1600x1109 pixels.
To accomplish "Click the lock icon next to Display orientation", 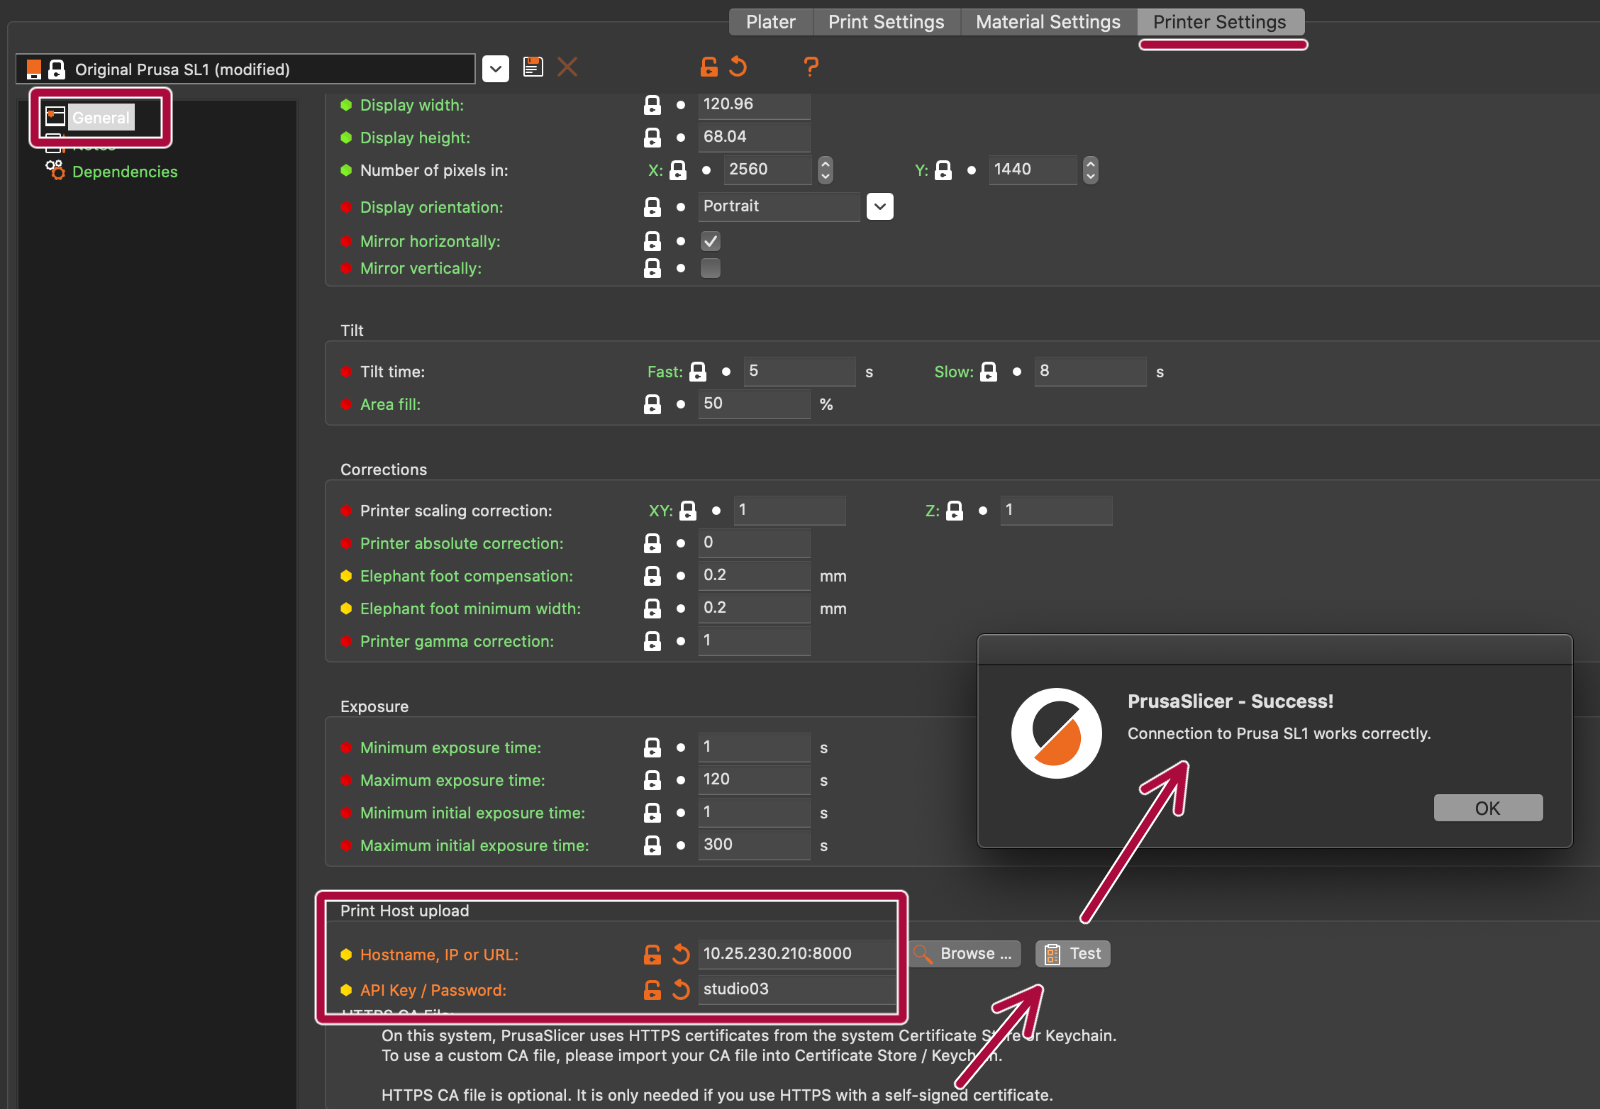I will click(x=652, y=207).
